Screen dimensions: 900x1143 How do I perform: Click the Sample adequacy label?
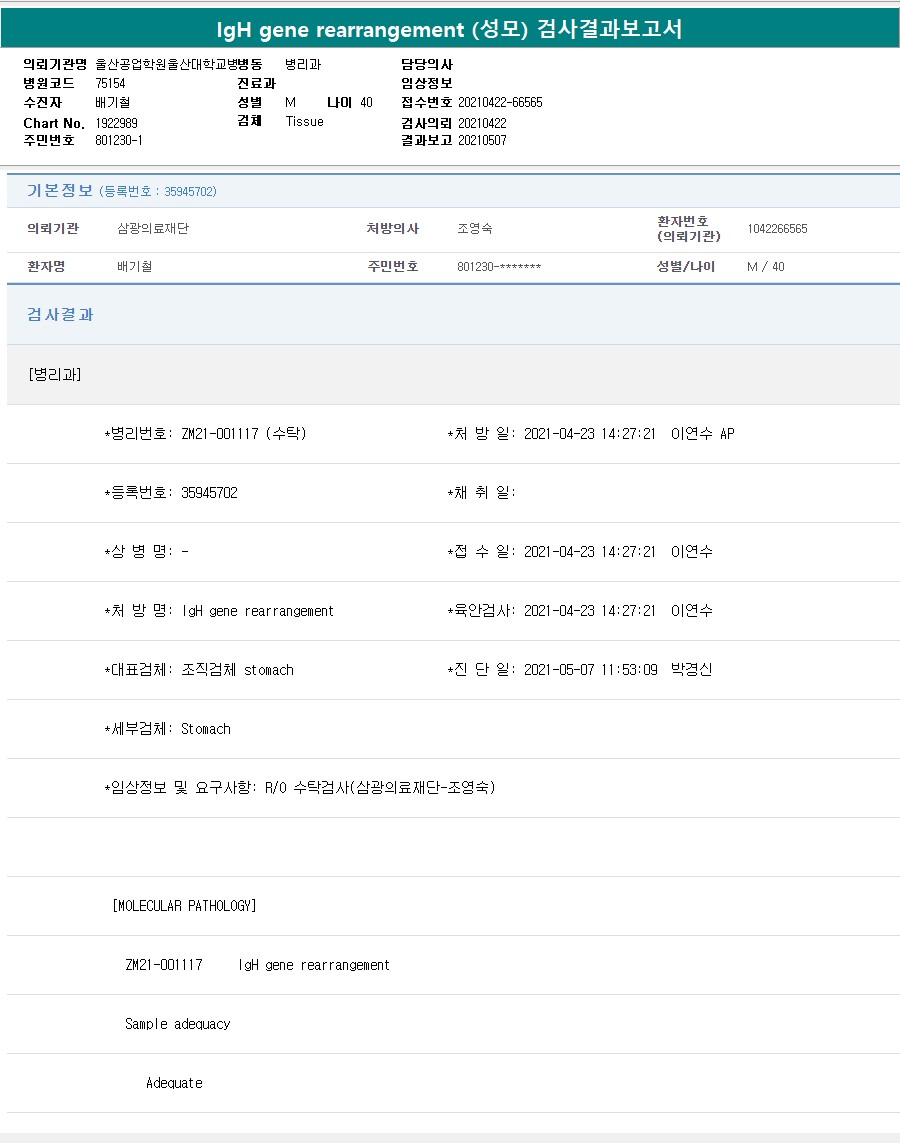[x=178, y=1024]
